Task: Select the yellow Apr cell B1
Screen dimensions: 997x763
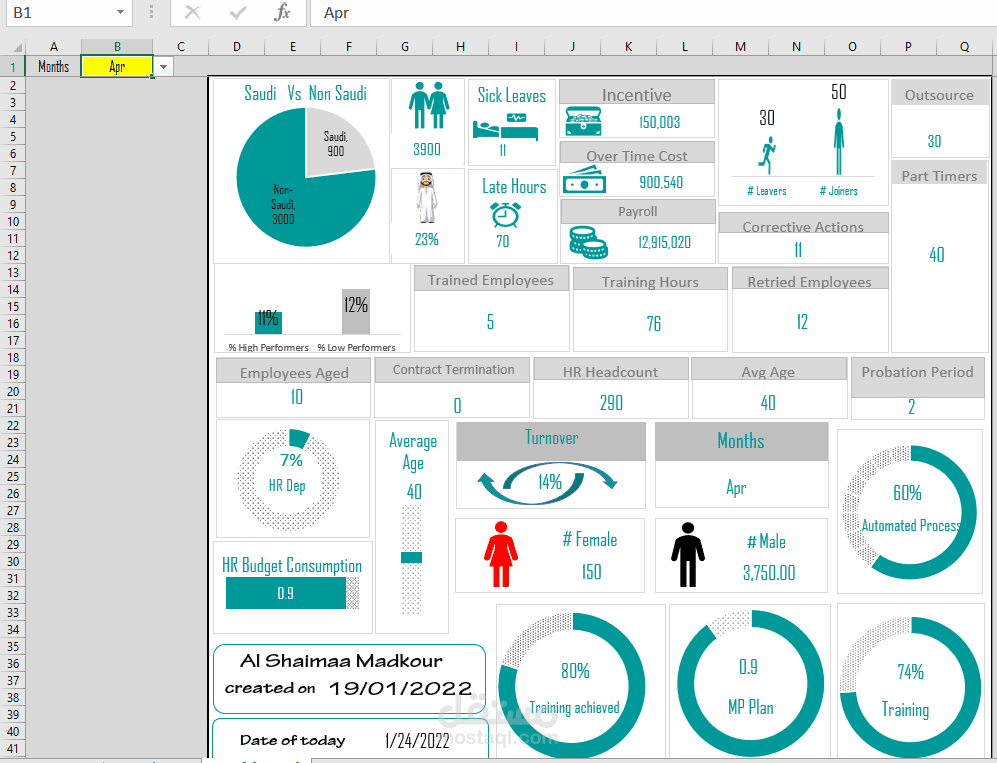Action: point(117,66)
